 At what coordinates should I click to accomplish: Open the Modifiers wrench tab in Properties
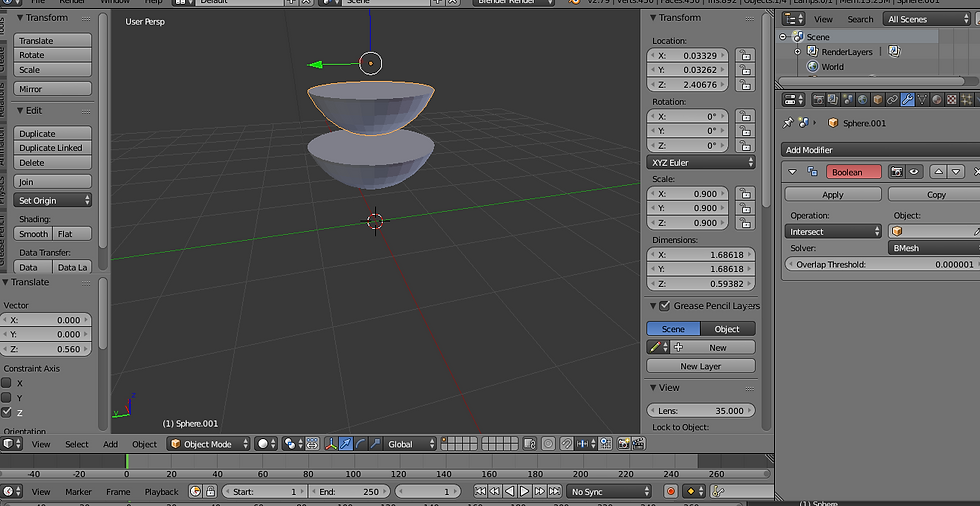(908, 99)
